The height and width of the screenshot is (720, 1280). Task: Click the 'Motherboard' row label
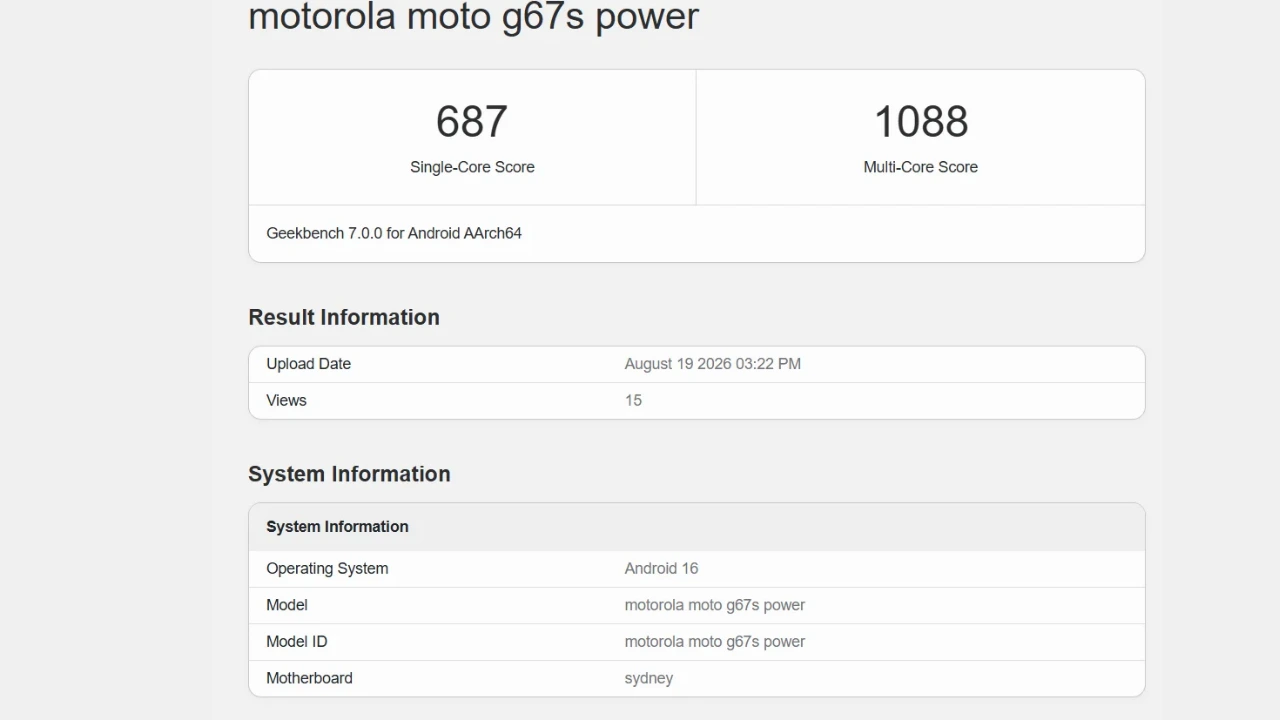click(309, 678)
